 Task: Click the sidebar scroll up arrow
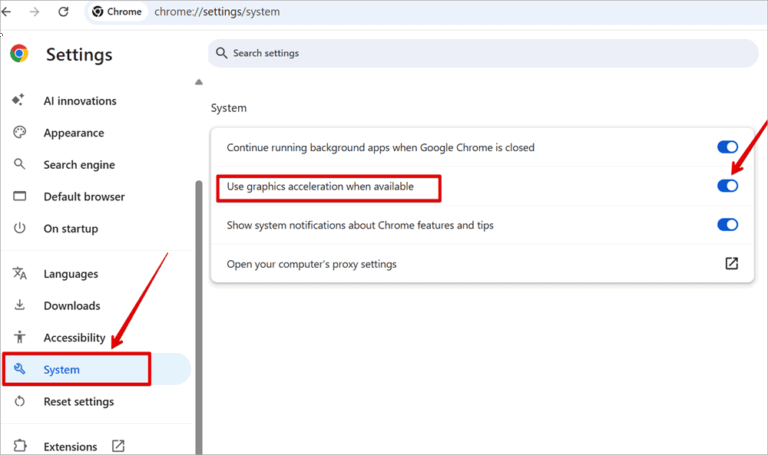click(198, 82)
